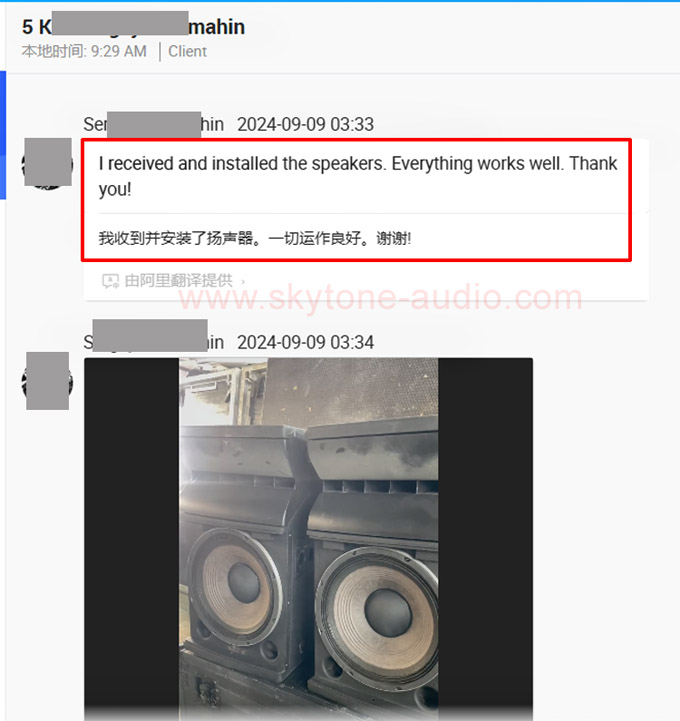This screenshot has width=680, height=721.
Task: Click the contact name in the chat header
Action: click(133, 26)
